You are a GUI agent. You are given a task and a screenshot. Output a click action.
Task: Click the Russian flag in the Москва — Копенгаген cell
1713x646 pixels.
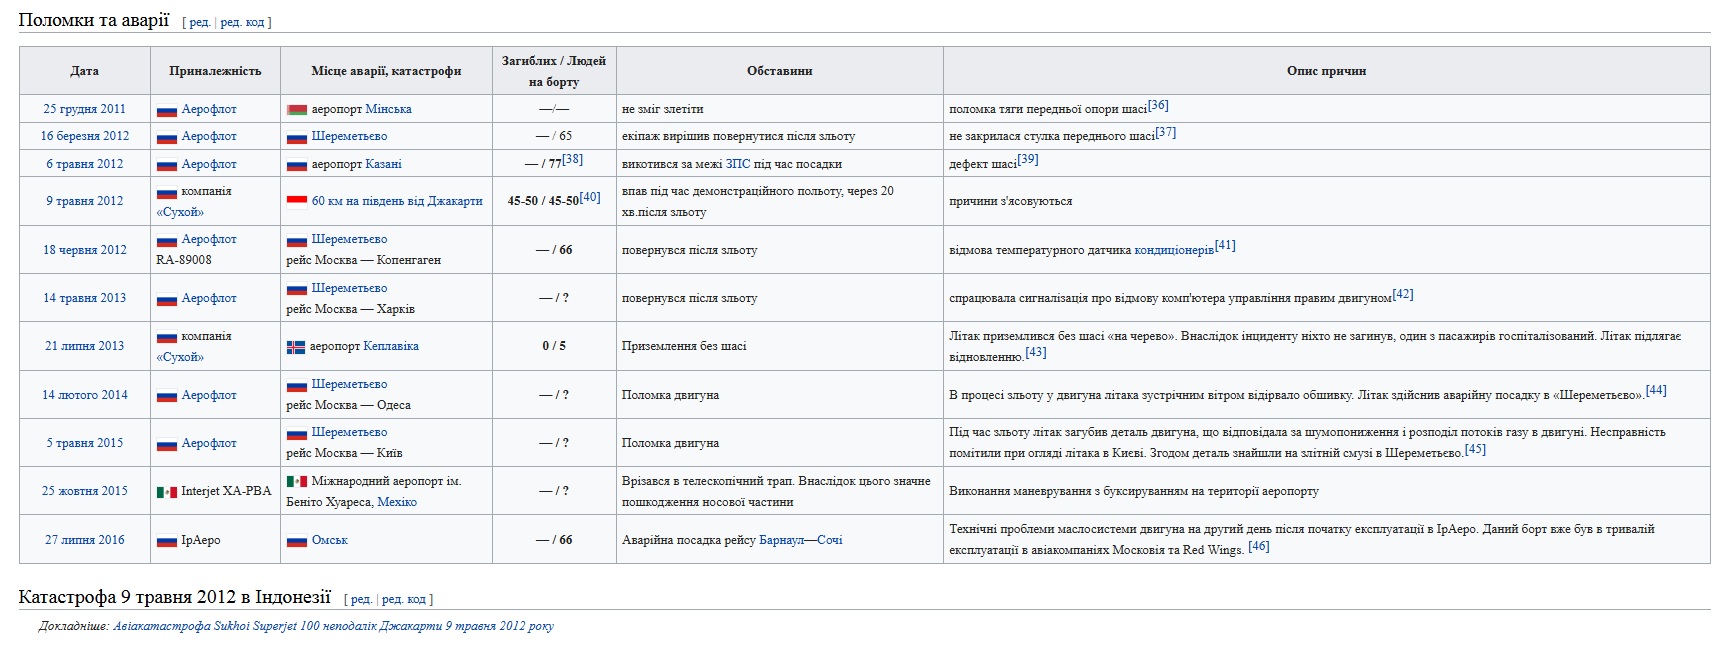[x=297, y=240]
